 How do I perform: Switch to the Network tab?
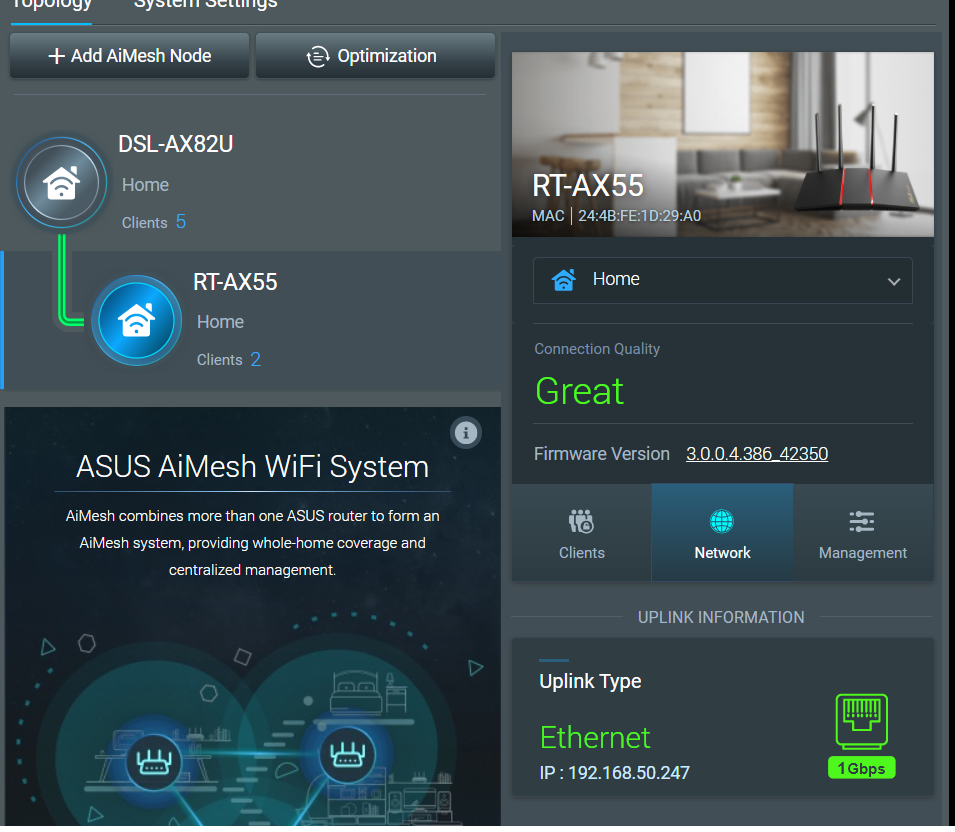[x=722, y=533]
